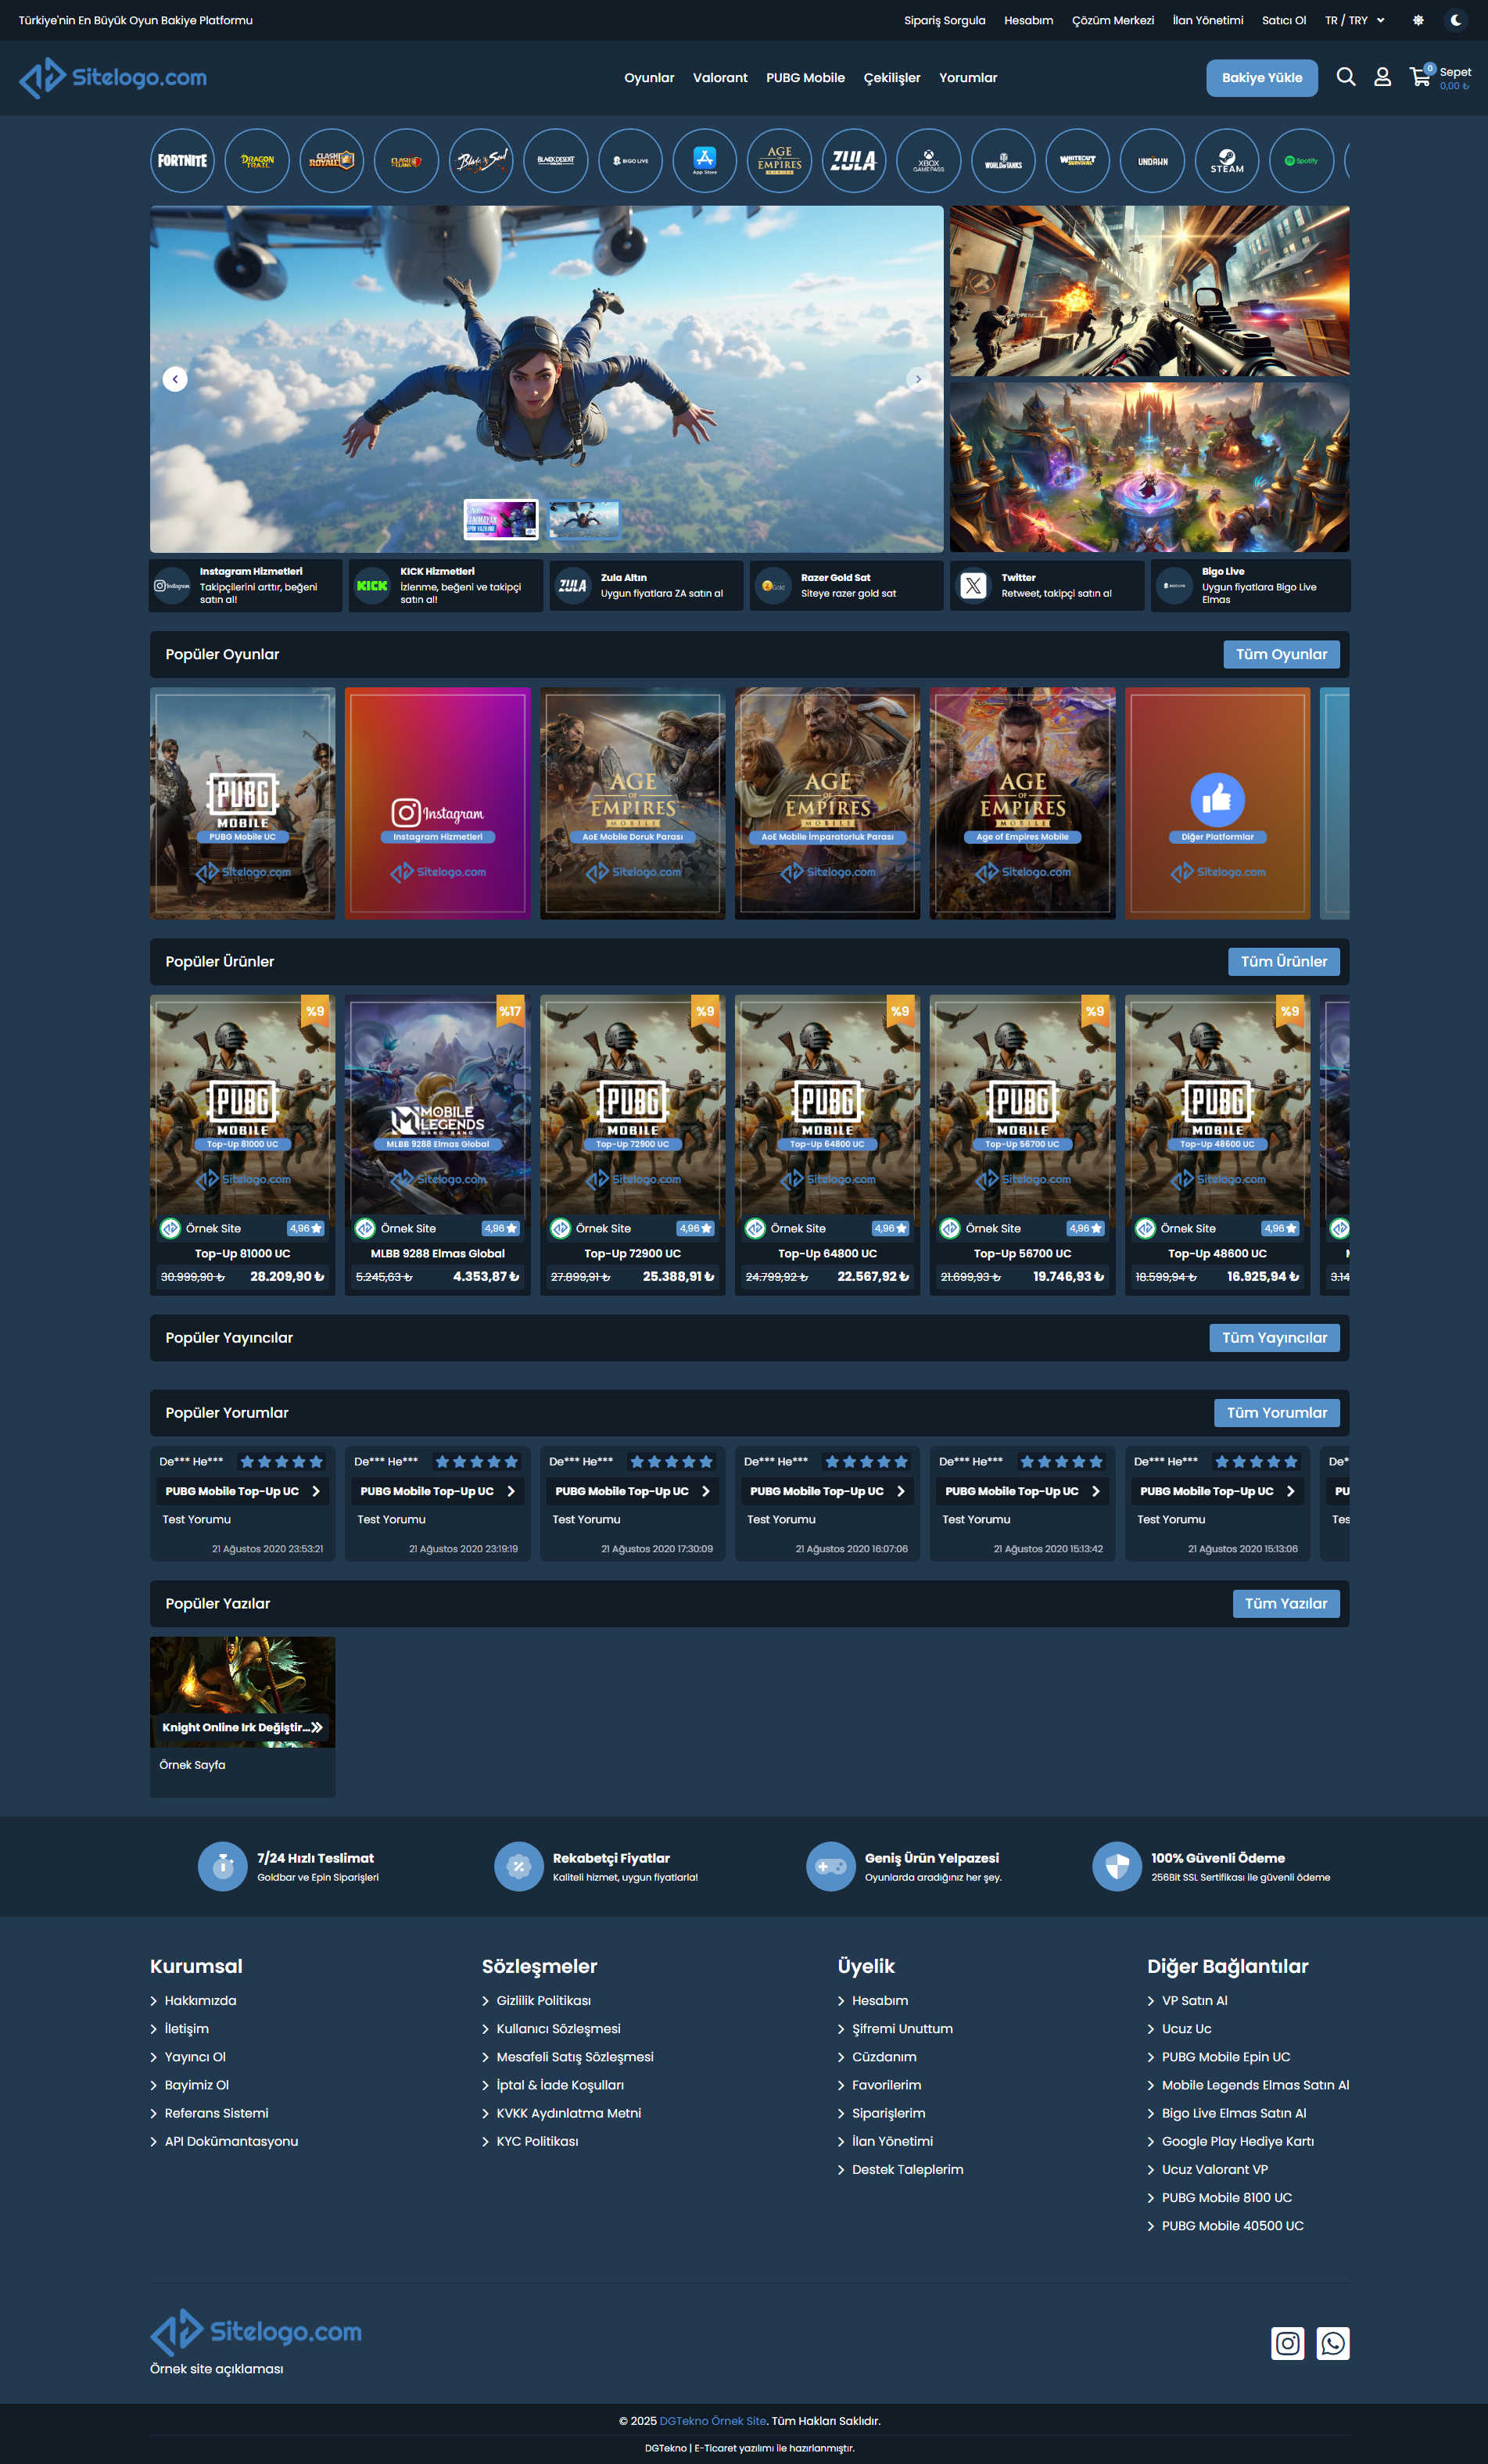Image resolution: width=1488 pixels, height=2464 pixels.
Task: Open the footer Instagram icon
Action: point(1288,2343)
